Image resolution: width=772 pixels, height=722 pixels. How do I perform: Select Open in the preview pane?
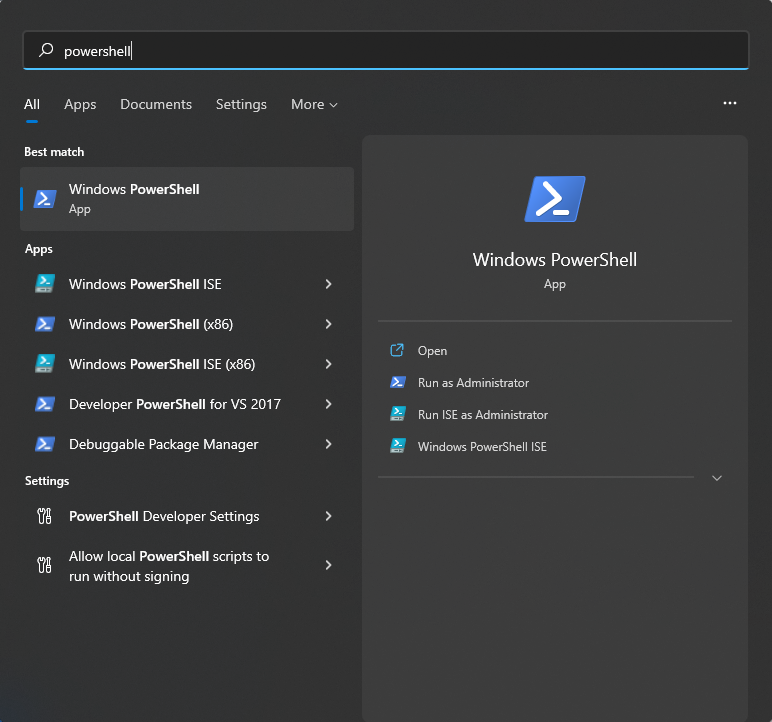coord(432,351)
